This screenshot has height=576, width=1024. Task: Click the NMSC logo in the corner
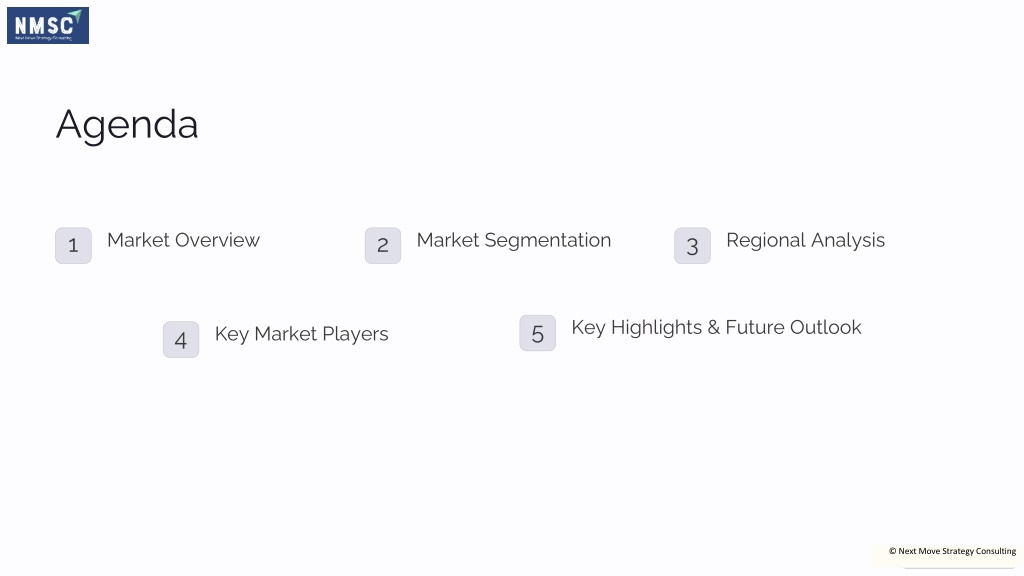pyautogui.click(x=48, y=25)
